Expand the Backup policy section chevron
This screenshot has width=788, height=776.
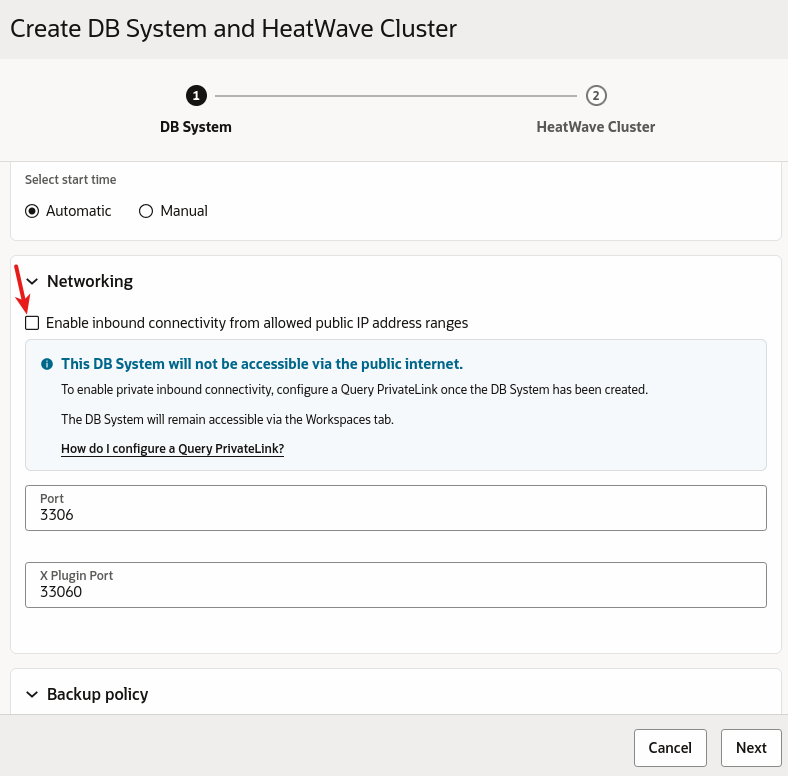pyautogui.click(x=32, y=694)
